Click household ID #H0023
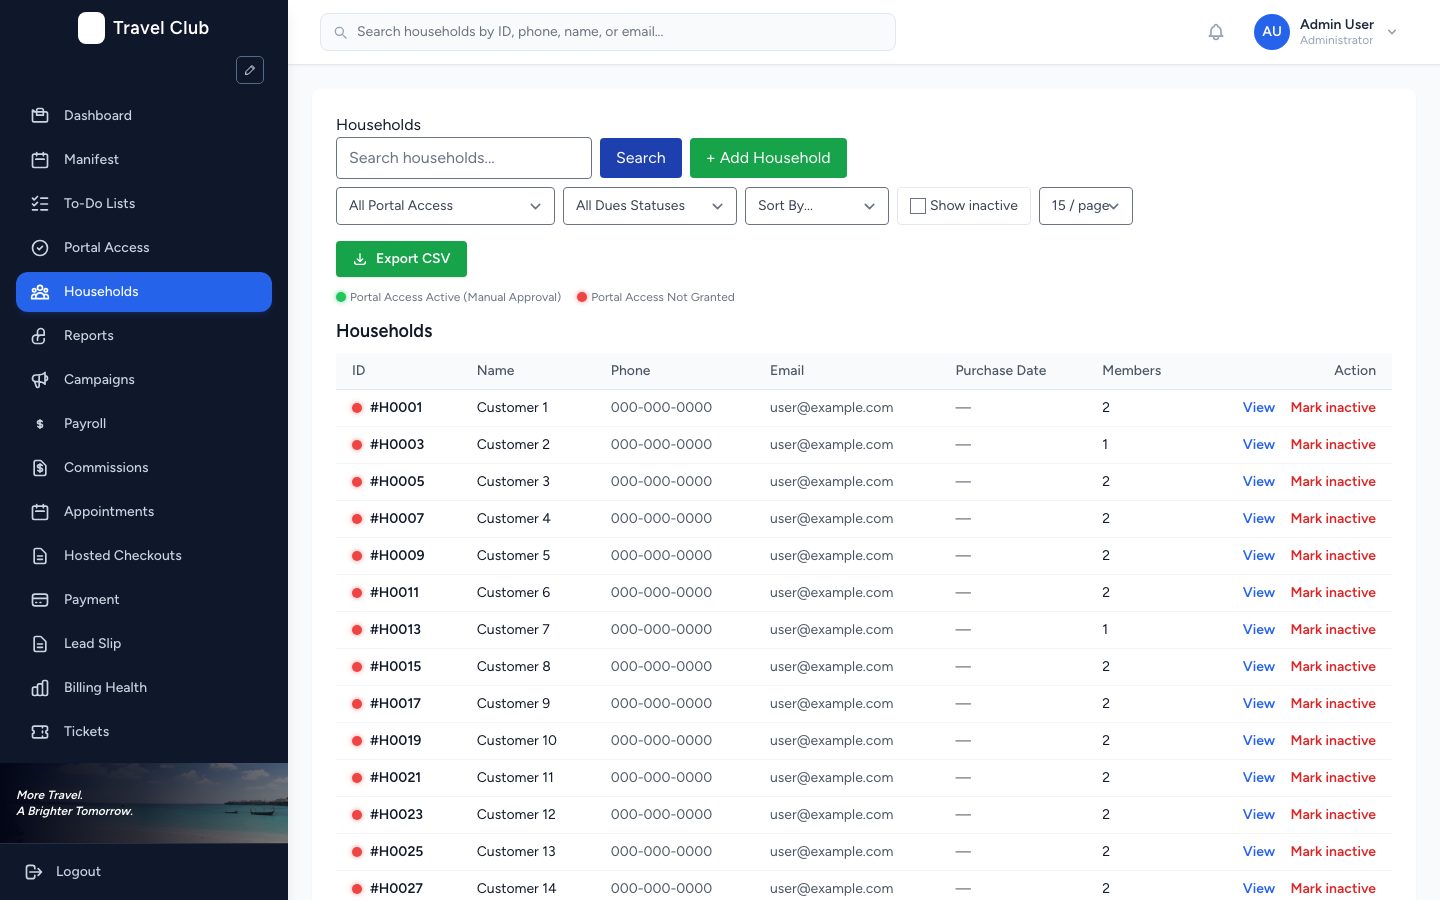Viewport: 1440px width, 900px height. 396,815
